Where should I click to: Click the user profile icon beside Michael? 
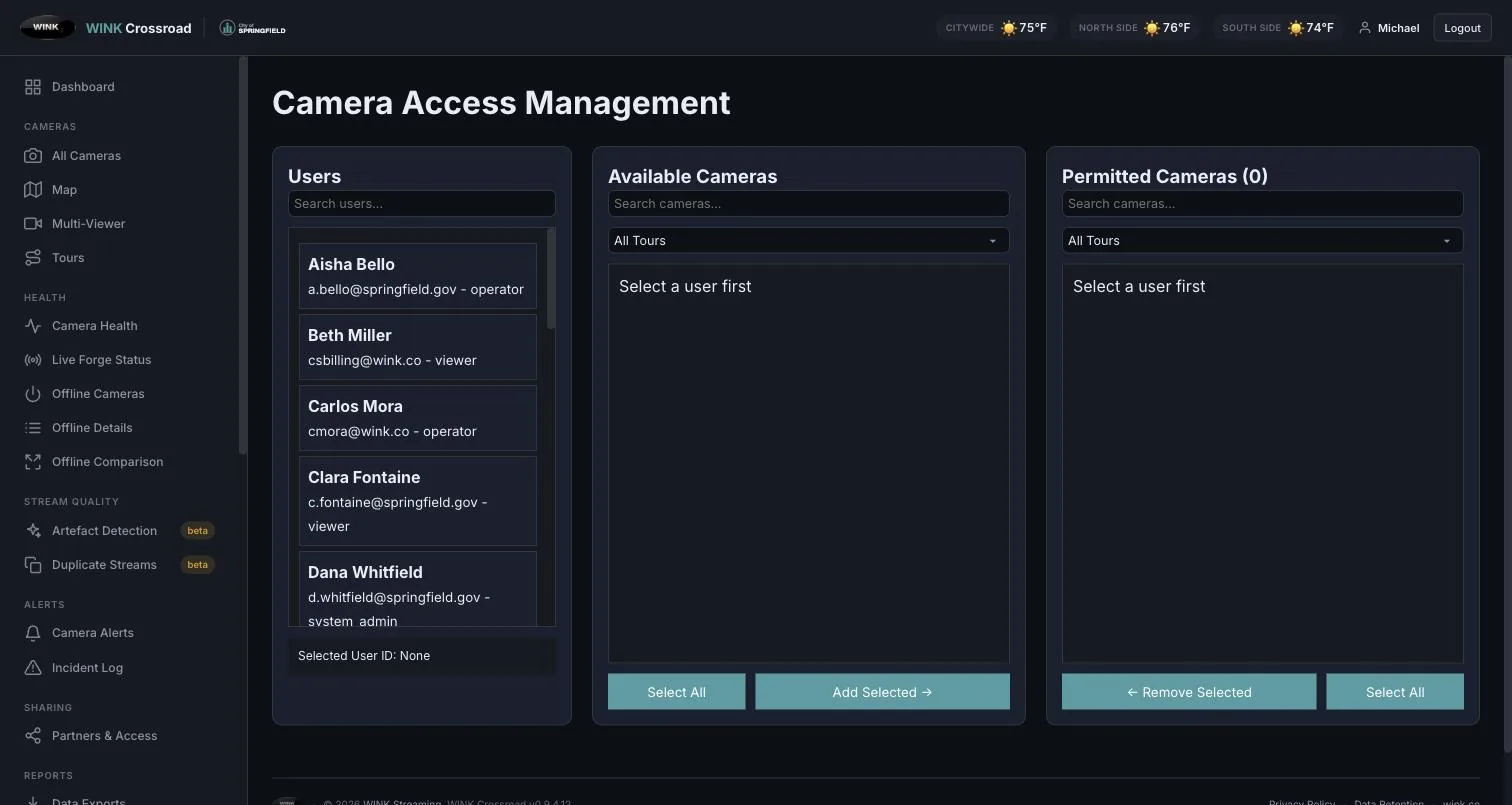[1364, 28]
